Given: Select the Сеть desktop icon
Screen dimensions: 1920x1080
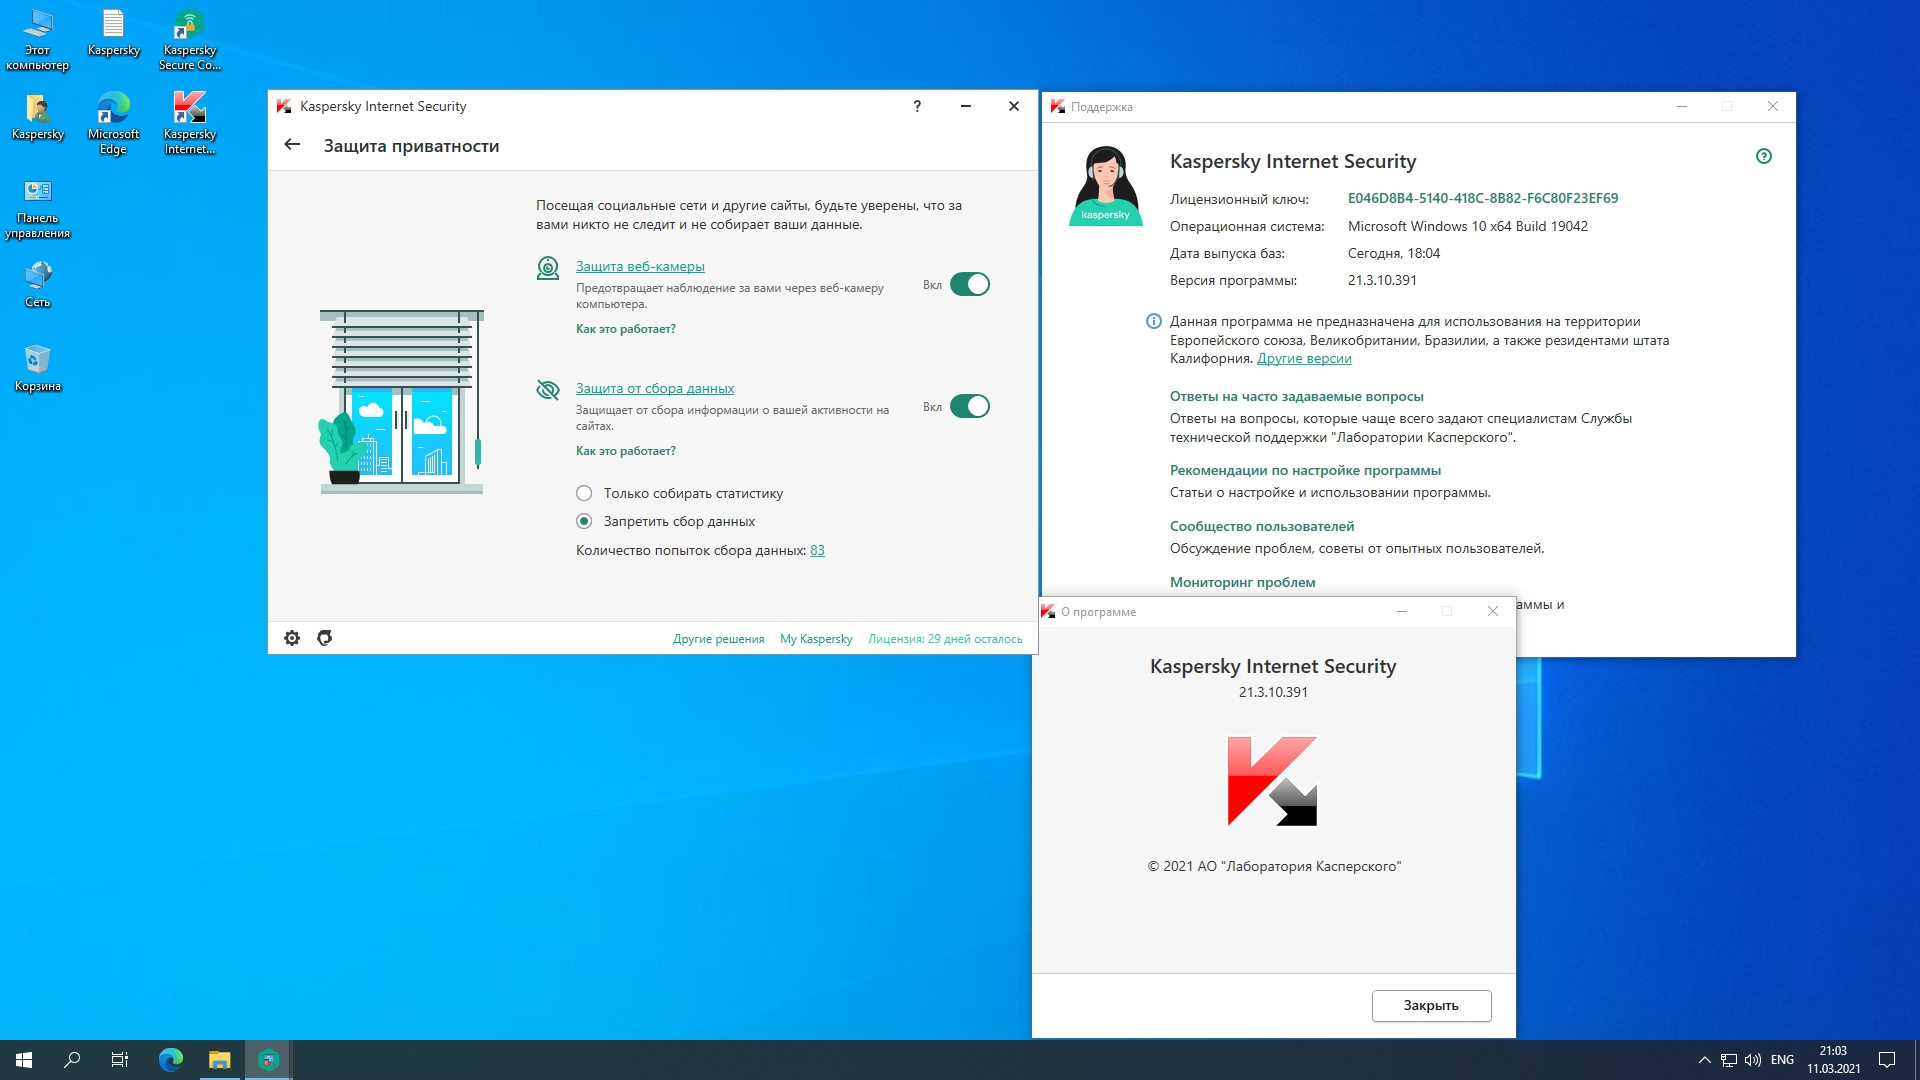Looking at the screenshot, I should click(38, 285).
